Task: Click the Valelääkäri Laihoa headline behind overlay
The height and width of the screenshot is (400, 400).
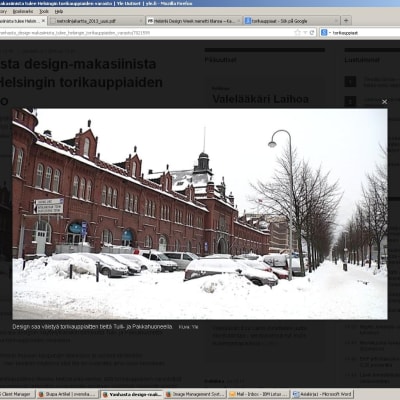Action: [x=260, y=99]
